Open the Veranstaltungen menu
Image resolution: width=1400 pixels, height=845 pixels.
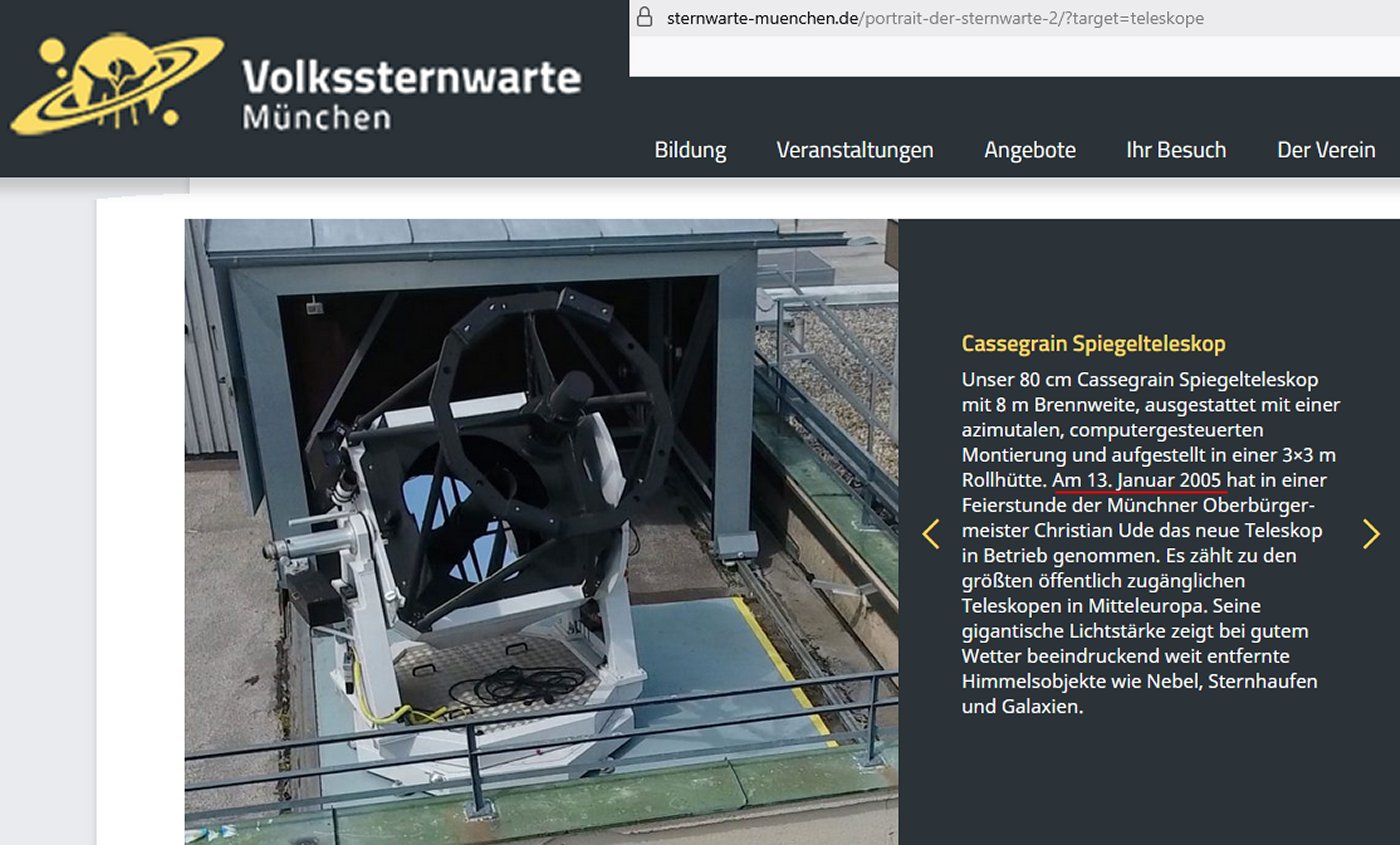click(854, 150)
